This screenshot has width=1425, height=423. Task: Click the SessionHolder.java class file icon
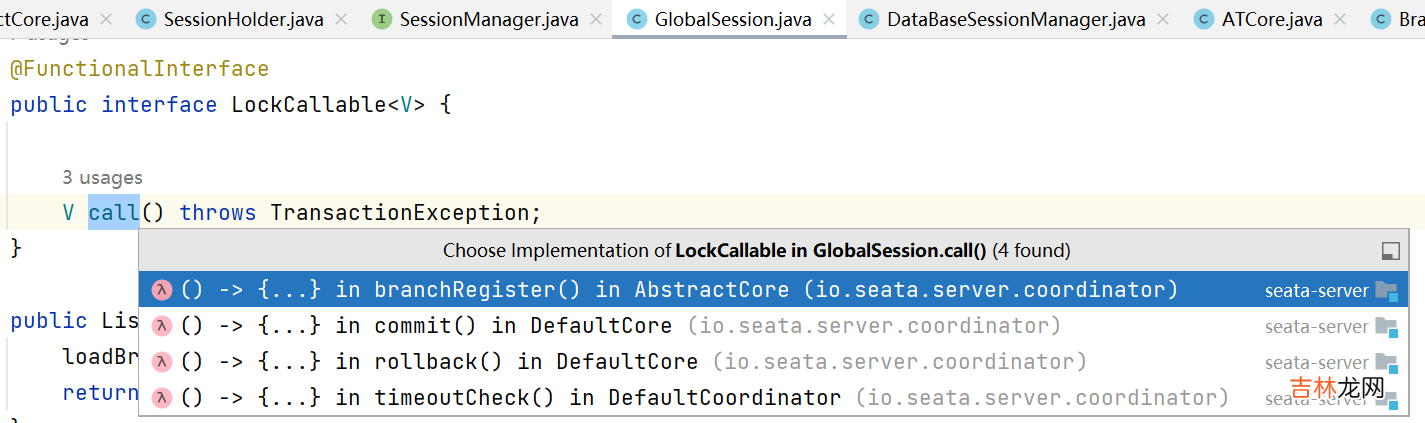point(146,19)
